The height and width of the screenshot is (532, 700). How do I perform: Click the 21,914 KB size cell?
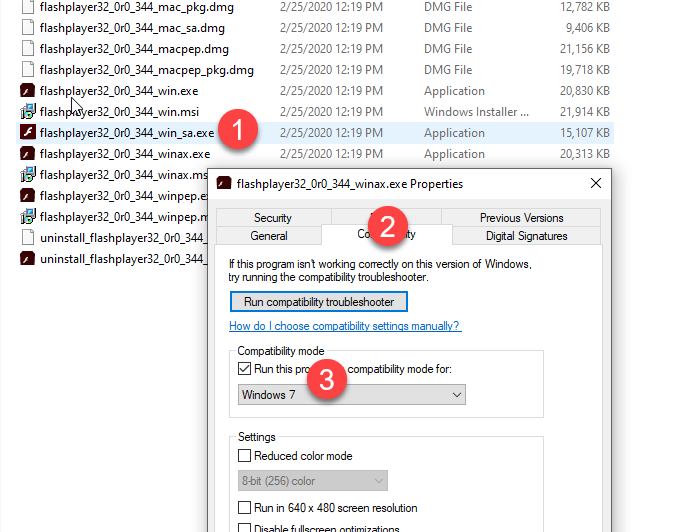[584, 112]
